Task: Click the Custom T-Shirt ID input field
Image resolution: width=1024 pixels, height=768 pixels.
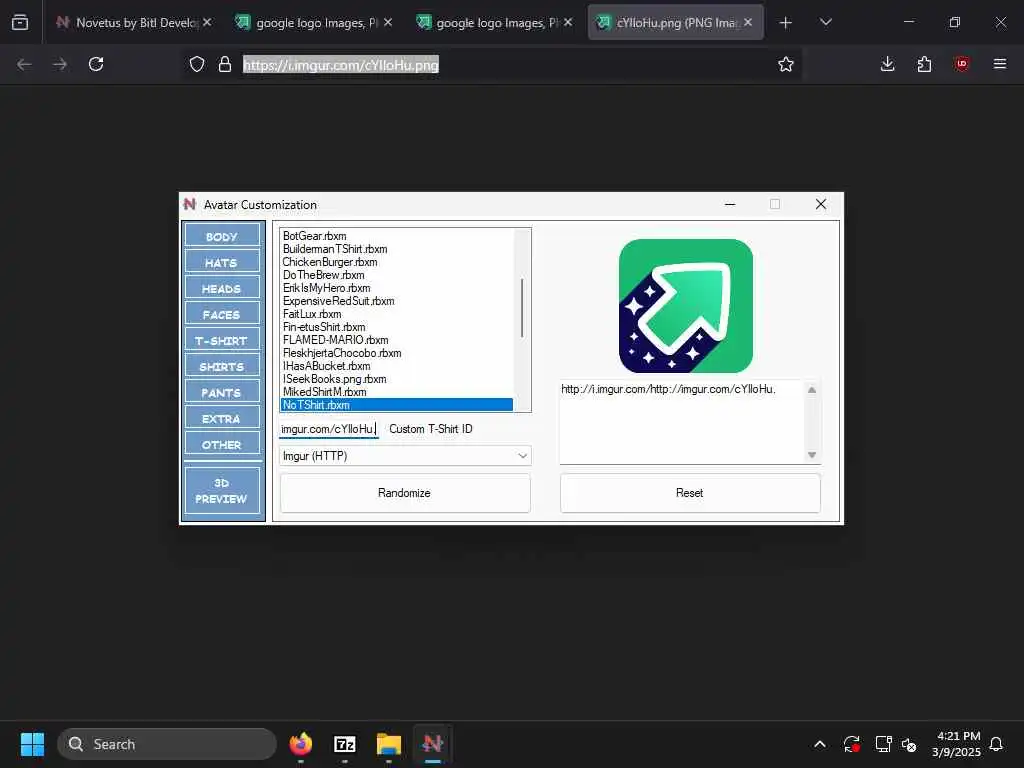Action: pyautogui.click(x=328, y=429)
